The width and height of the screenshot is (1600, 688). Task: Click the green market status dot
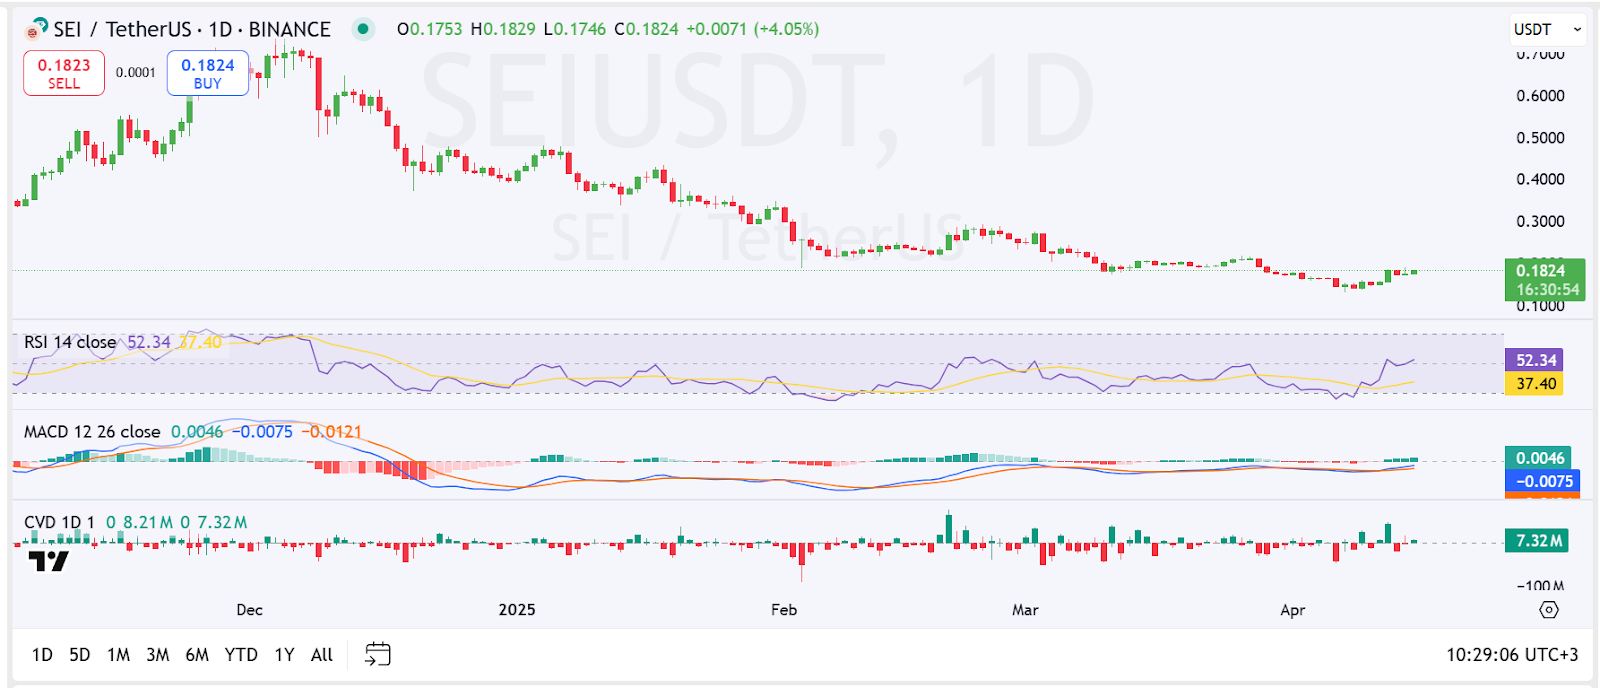[363, 29]
